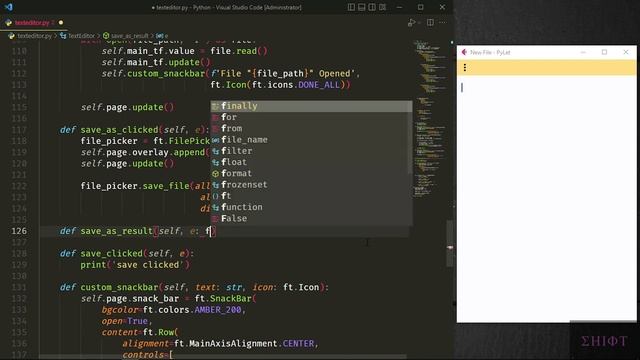Open the three-dot menu in PyLet window
This screenshot has width=640, height=360.
(464, 68)
